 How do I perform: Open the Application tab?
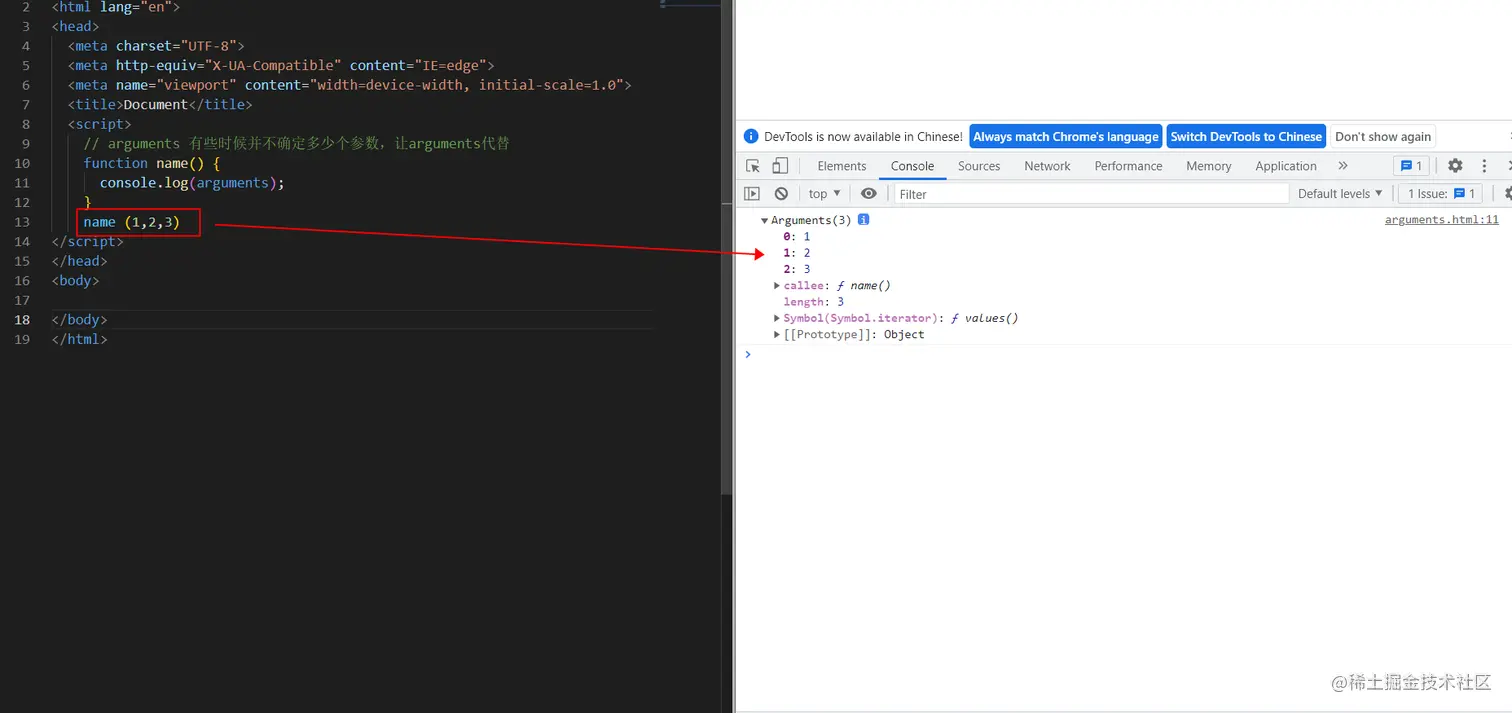[1286, 166]
